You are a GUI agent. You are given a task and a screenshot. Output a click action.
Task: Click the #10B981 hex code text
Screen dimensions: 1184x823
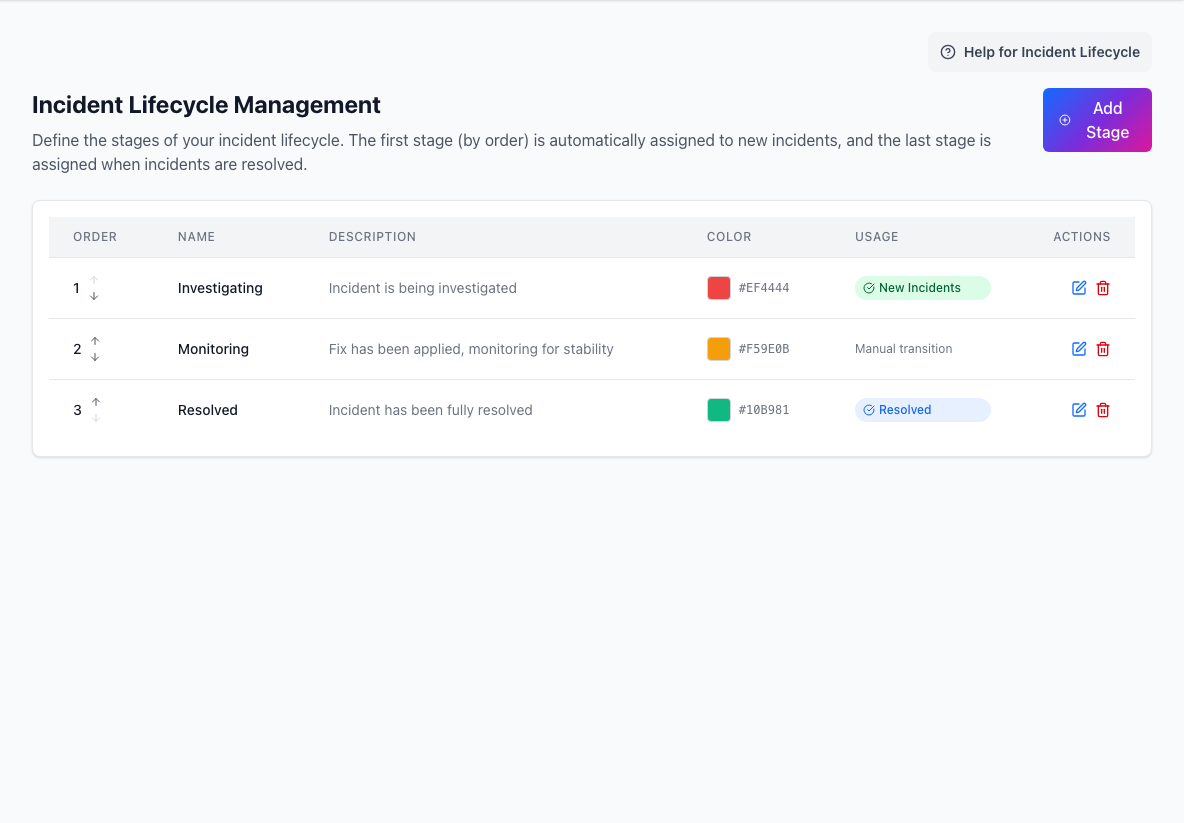(764, 410)
